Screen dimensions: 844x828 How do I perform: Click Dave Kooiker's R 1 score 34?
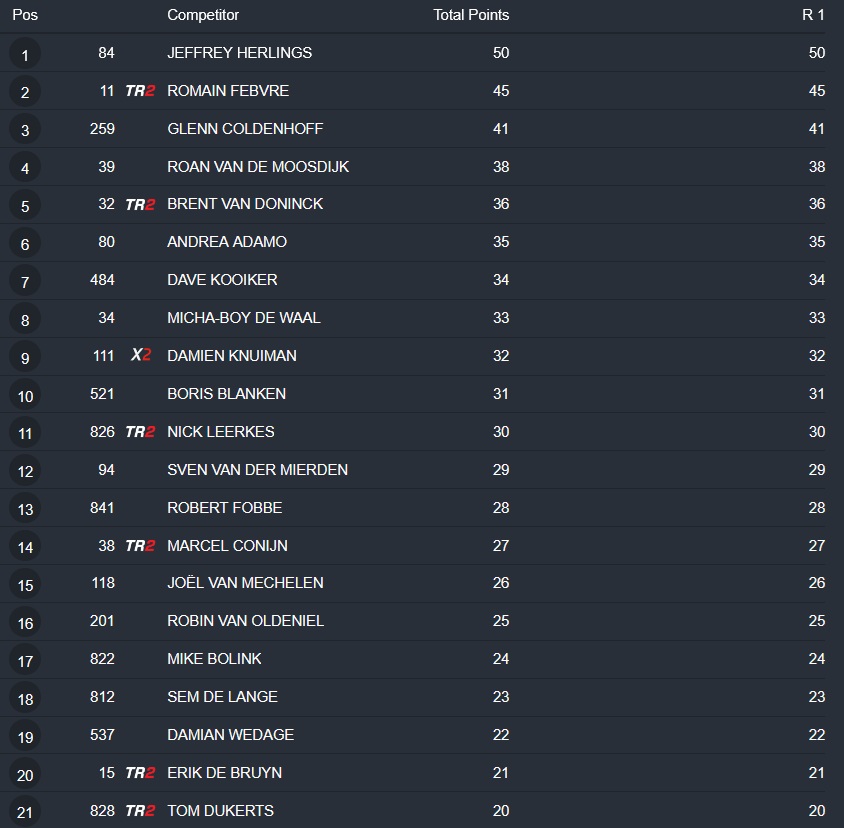click(x=817, y=280)
